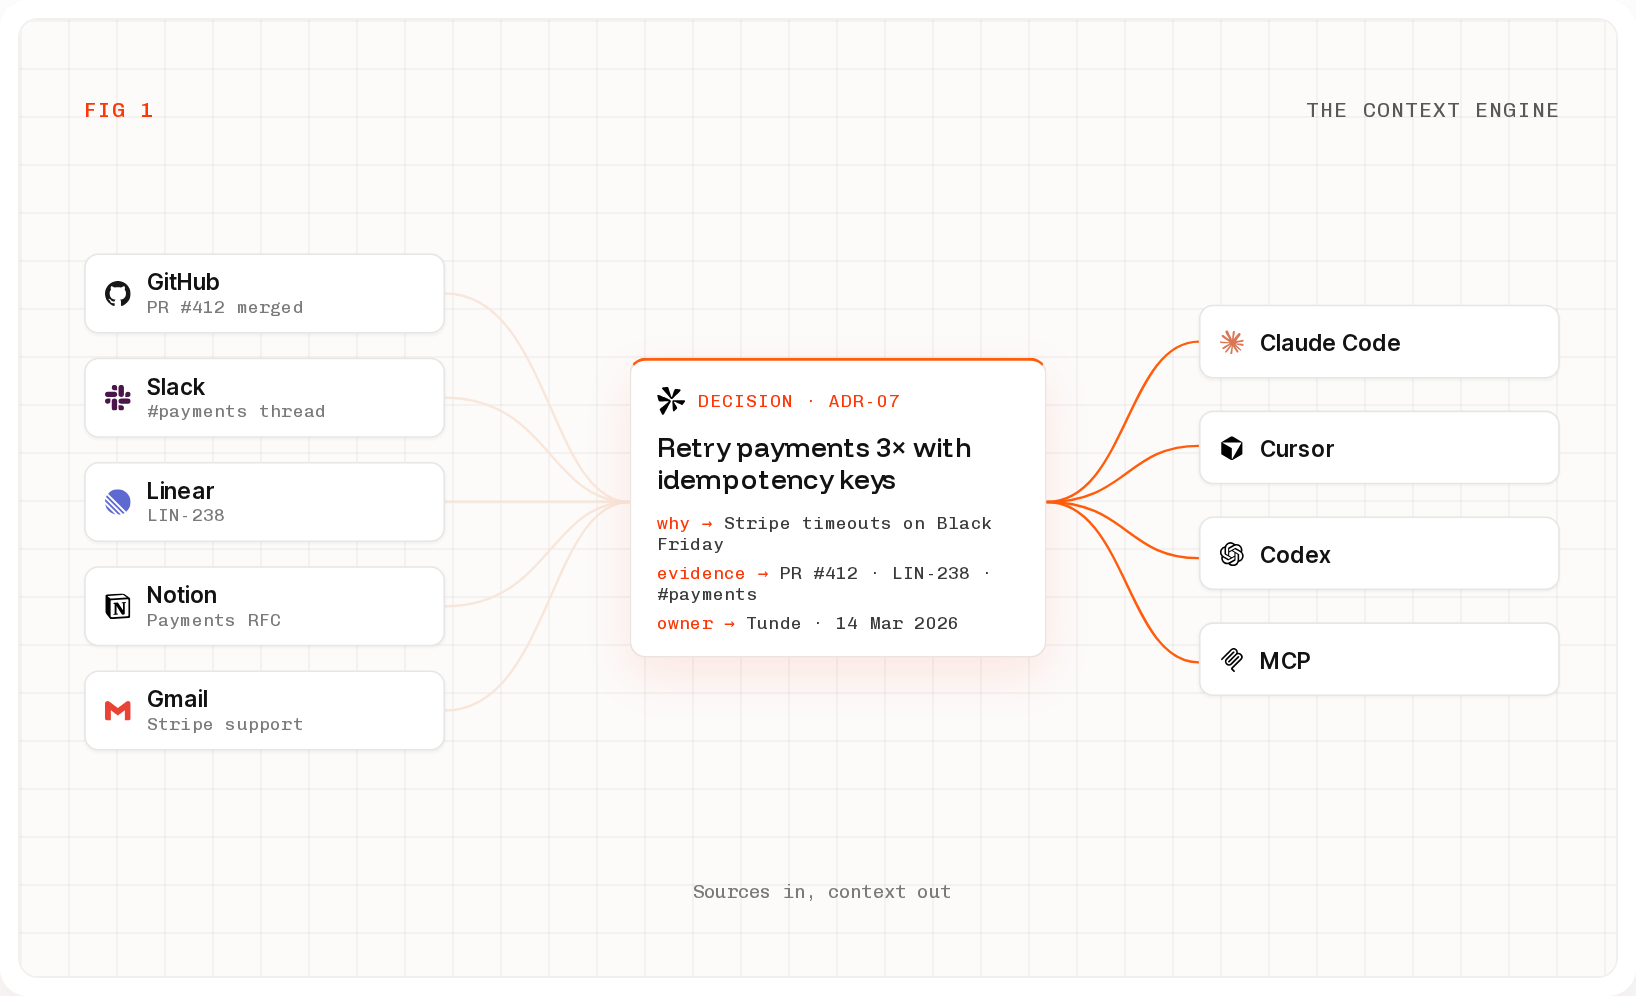Click the MCP logo icon

1232,660
